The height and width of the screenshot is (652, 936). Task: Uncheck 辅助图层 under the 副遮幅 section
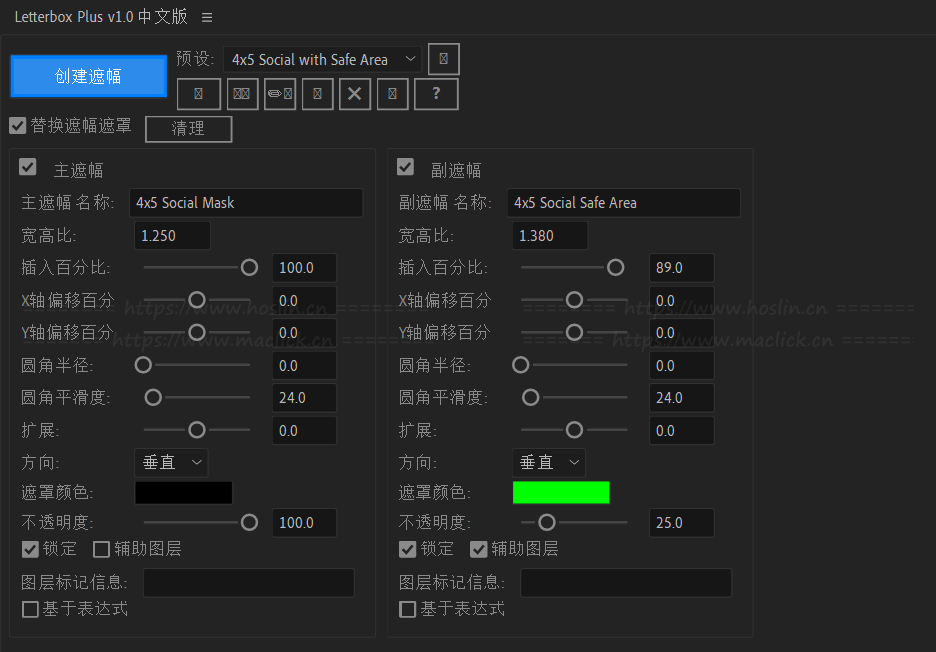479,549
